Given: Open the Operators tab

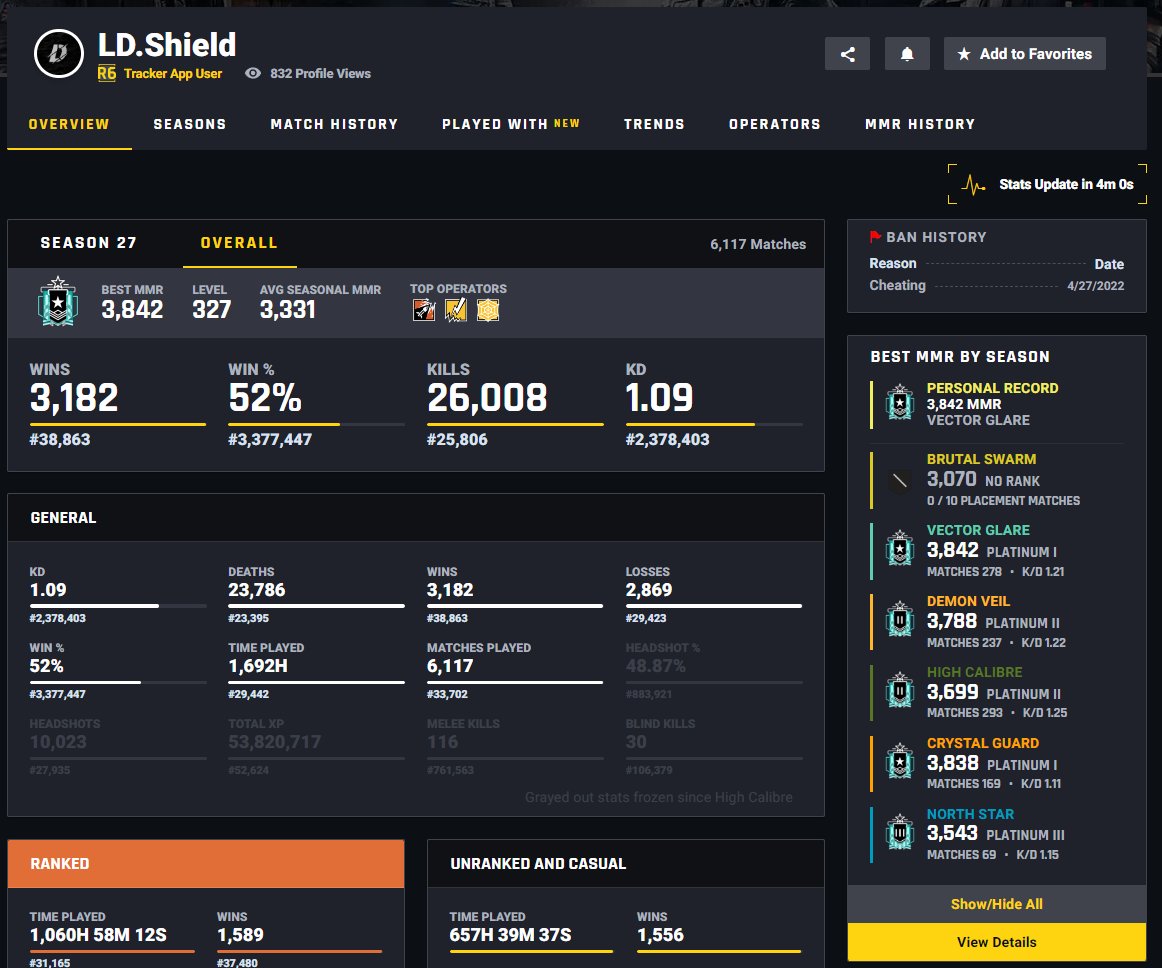Looking at the screenshot, I should (x=775, y=124).
